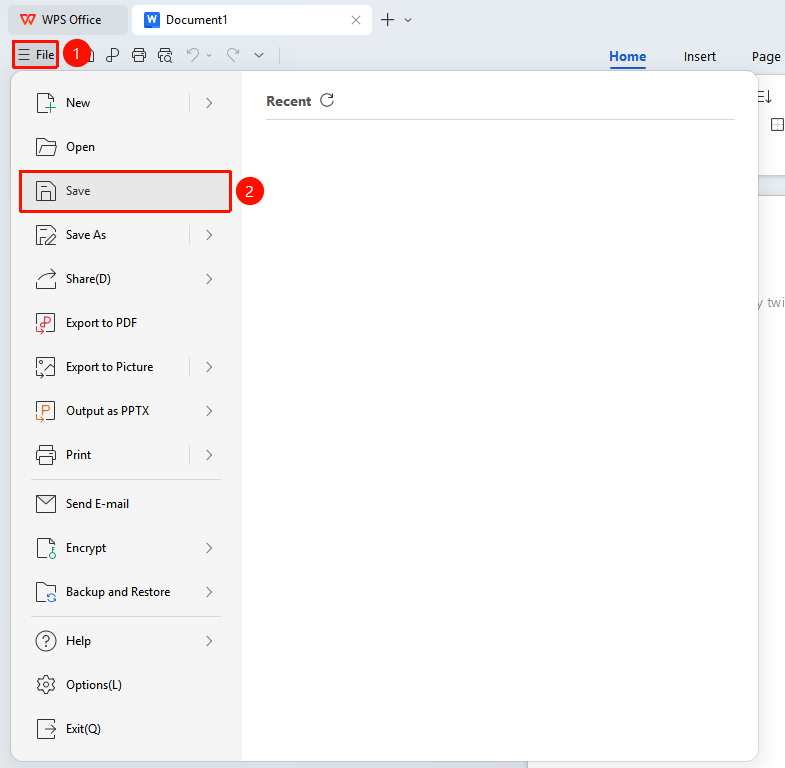Choose Export to PDF menu entry

pyautogui.click(x=125, y=323)
